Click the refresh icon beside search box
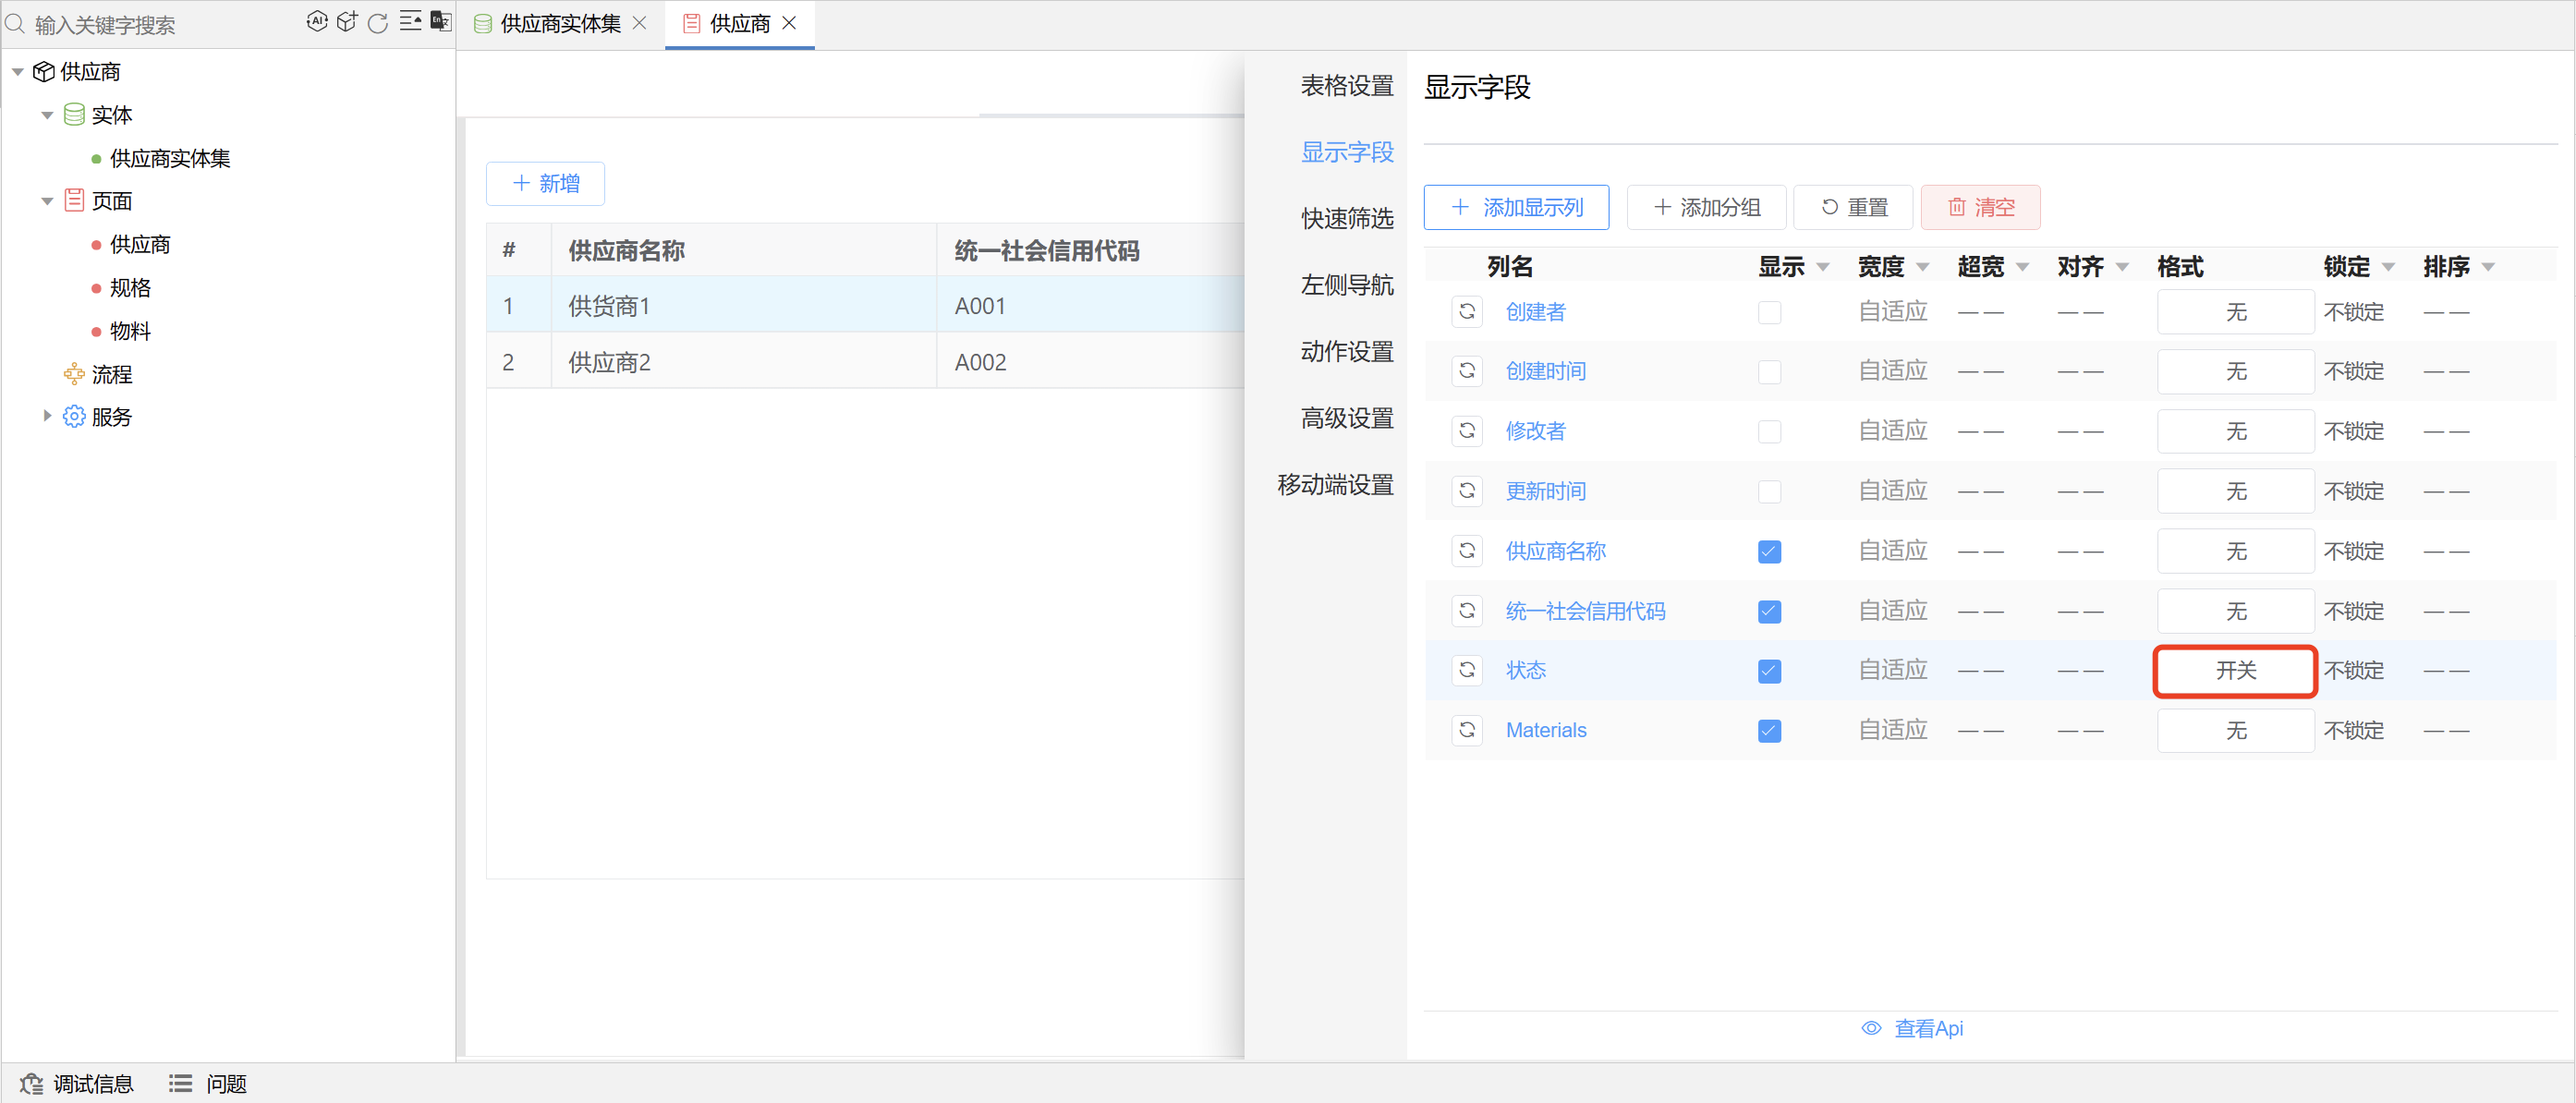The width and height of the screenshot is (2576, 1103). 378,23
